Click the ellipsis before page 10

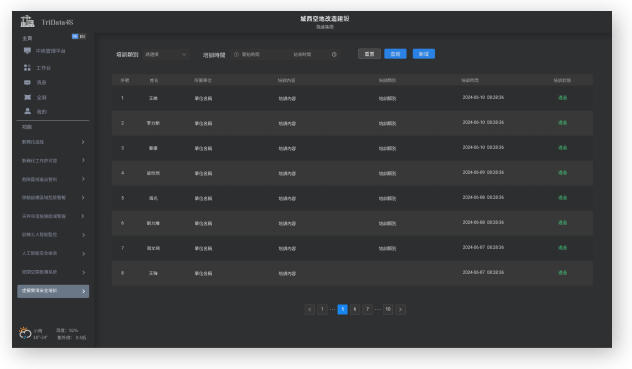click(378, 309)
